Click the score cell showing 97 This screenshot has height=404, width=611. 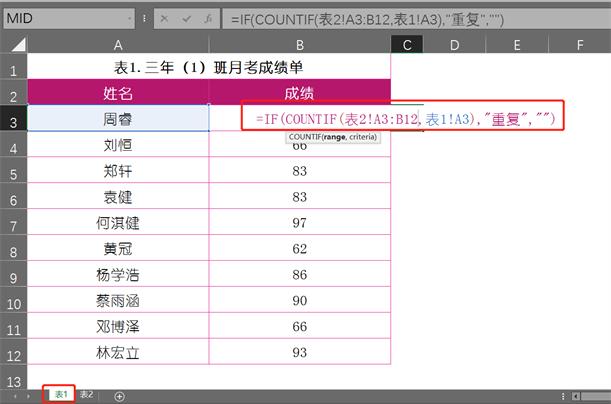pos(299,223)
